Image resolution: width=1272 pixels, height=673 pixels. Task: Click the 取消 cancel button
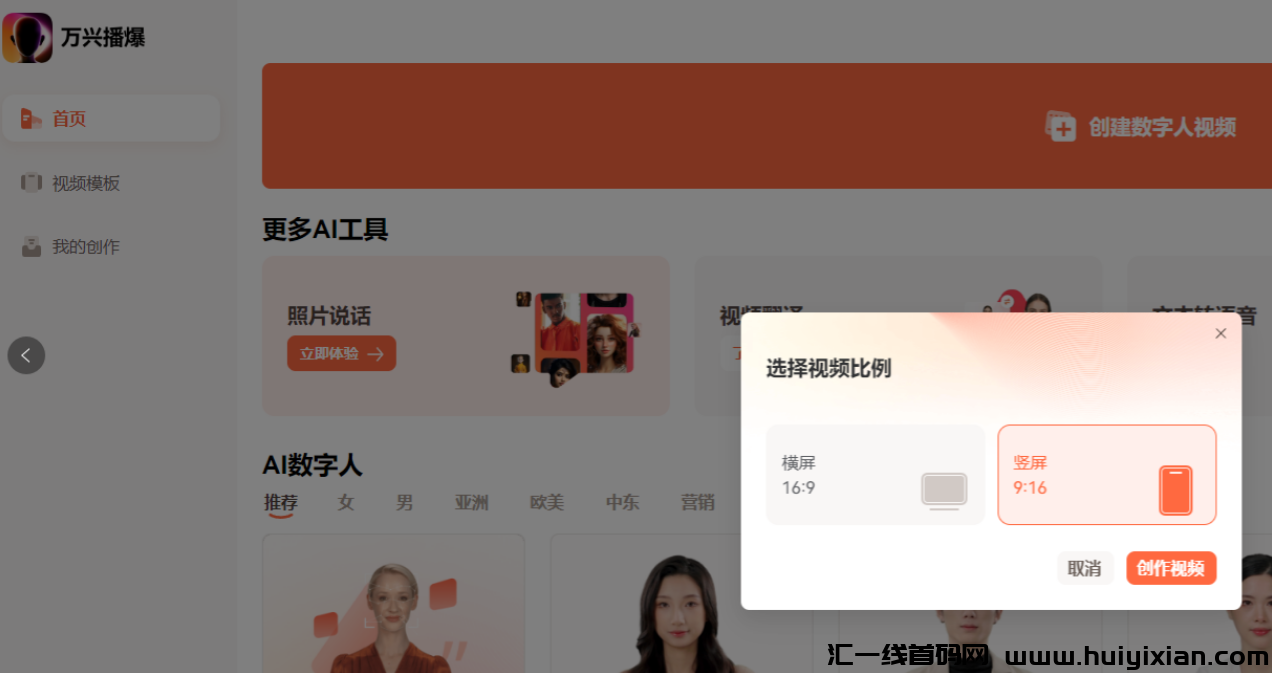(1085, 567)
